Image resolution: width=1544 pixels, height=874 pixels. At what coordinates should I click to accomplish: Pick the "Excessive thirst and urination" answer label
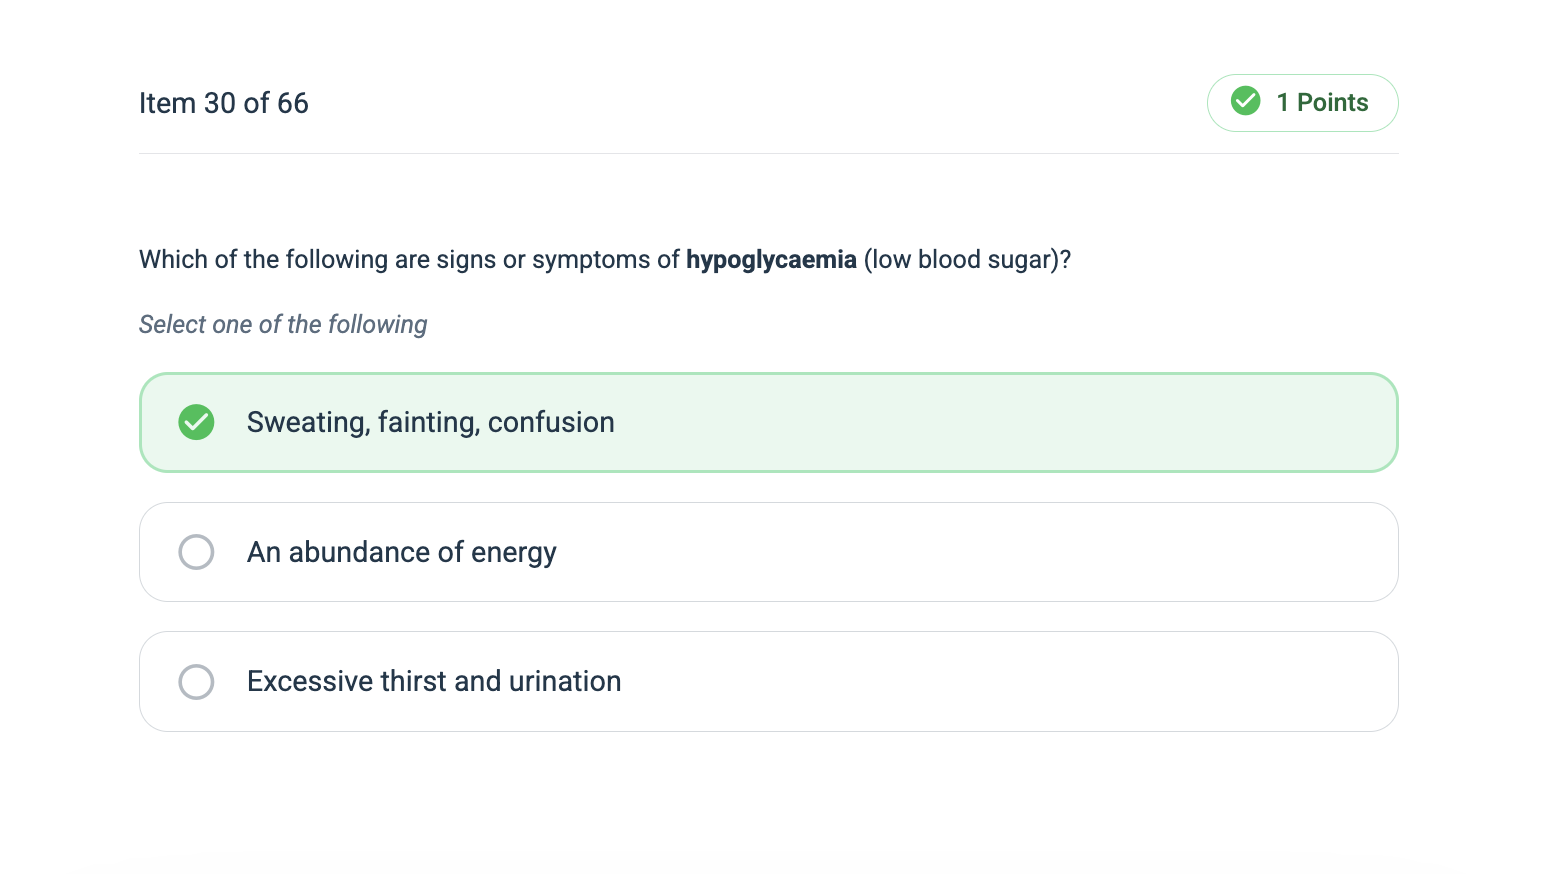click(434, 682)
